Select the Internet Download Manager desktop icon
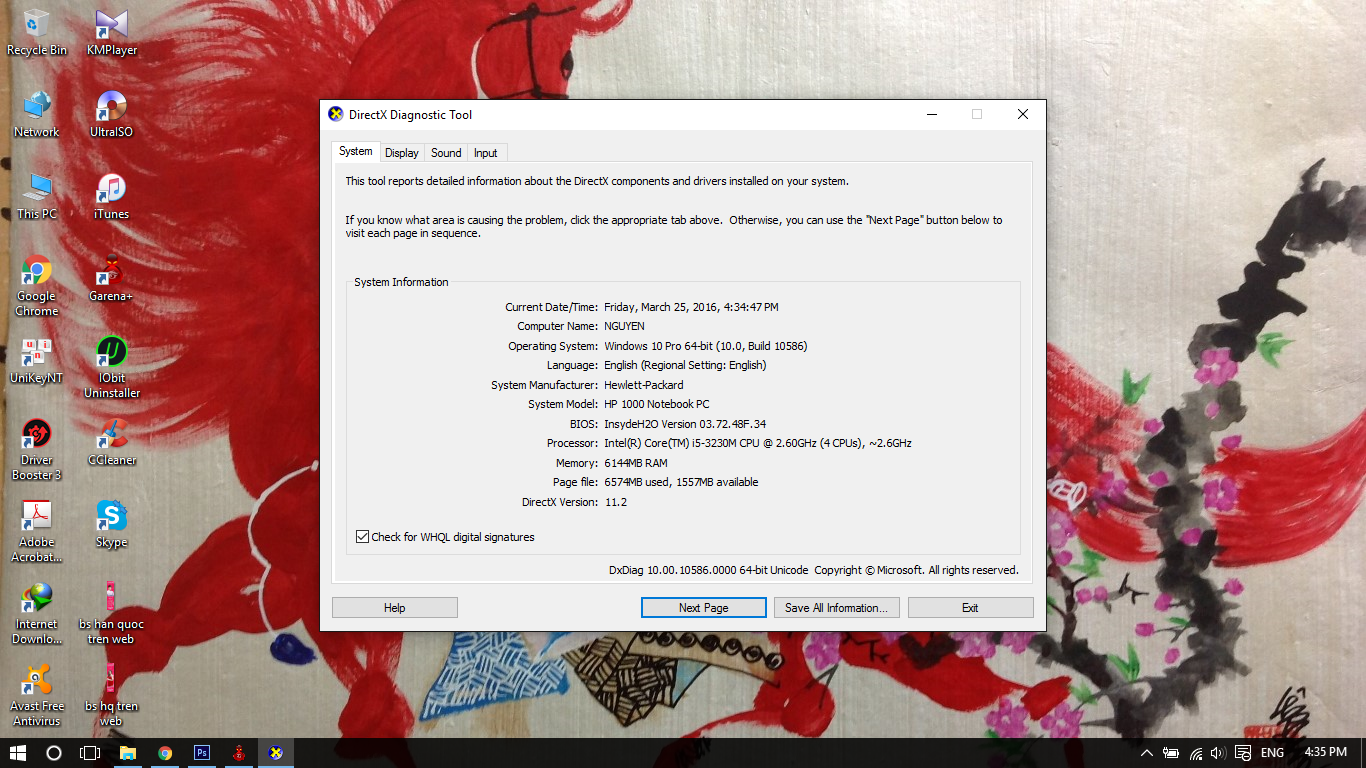The width and height of the screenshot is (1366, 768). pos(37,614)
